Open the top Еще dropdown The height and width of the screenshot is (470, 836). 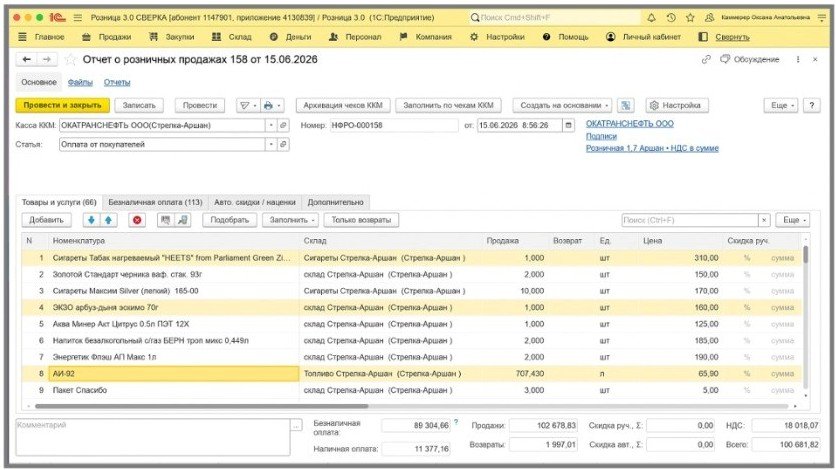pyautogui.click(x=781, y=106)
